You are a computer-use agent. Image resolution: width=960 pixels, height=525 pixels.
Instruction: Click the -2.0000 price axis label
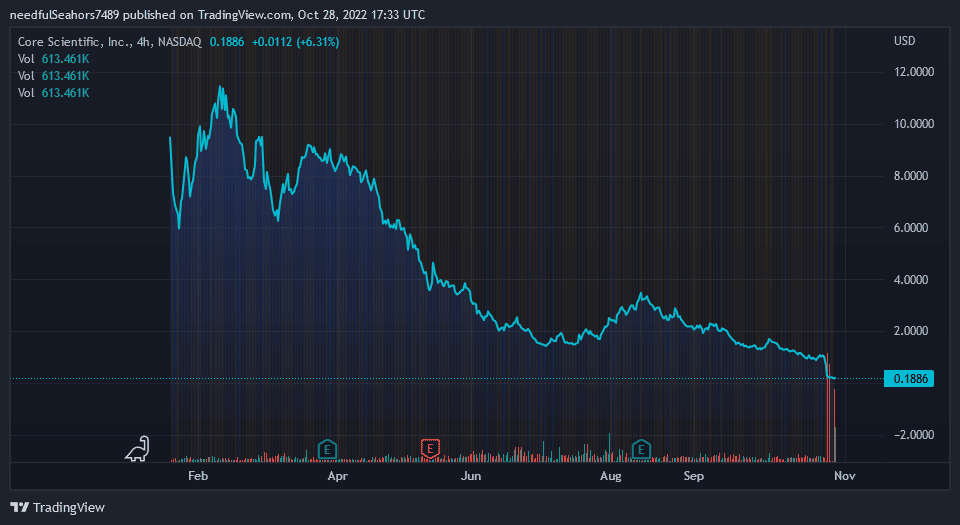point(912,435)
